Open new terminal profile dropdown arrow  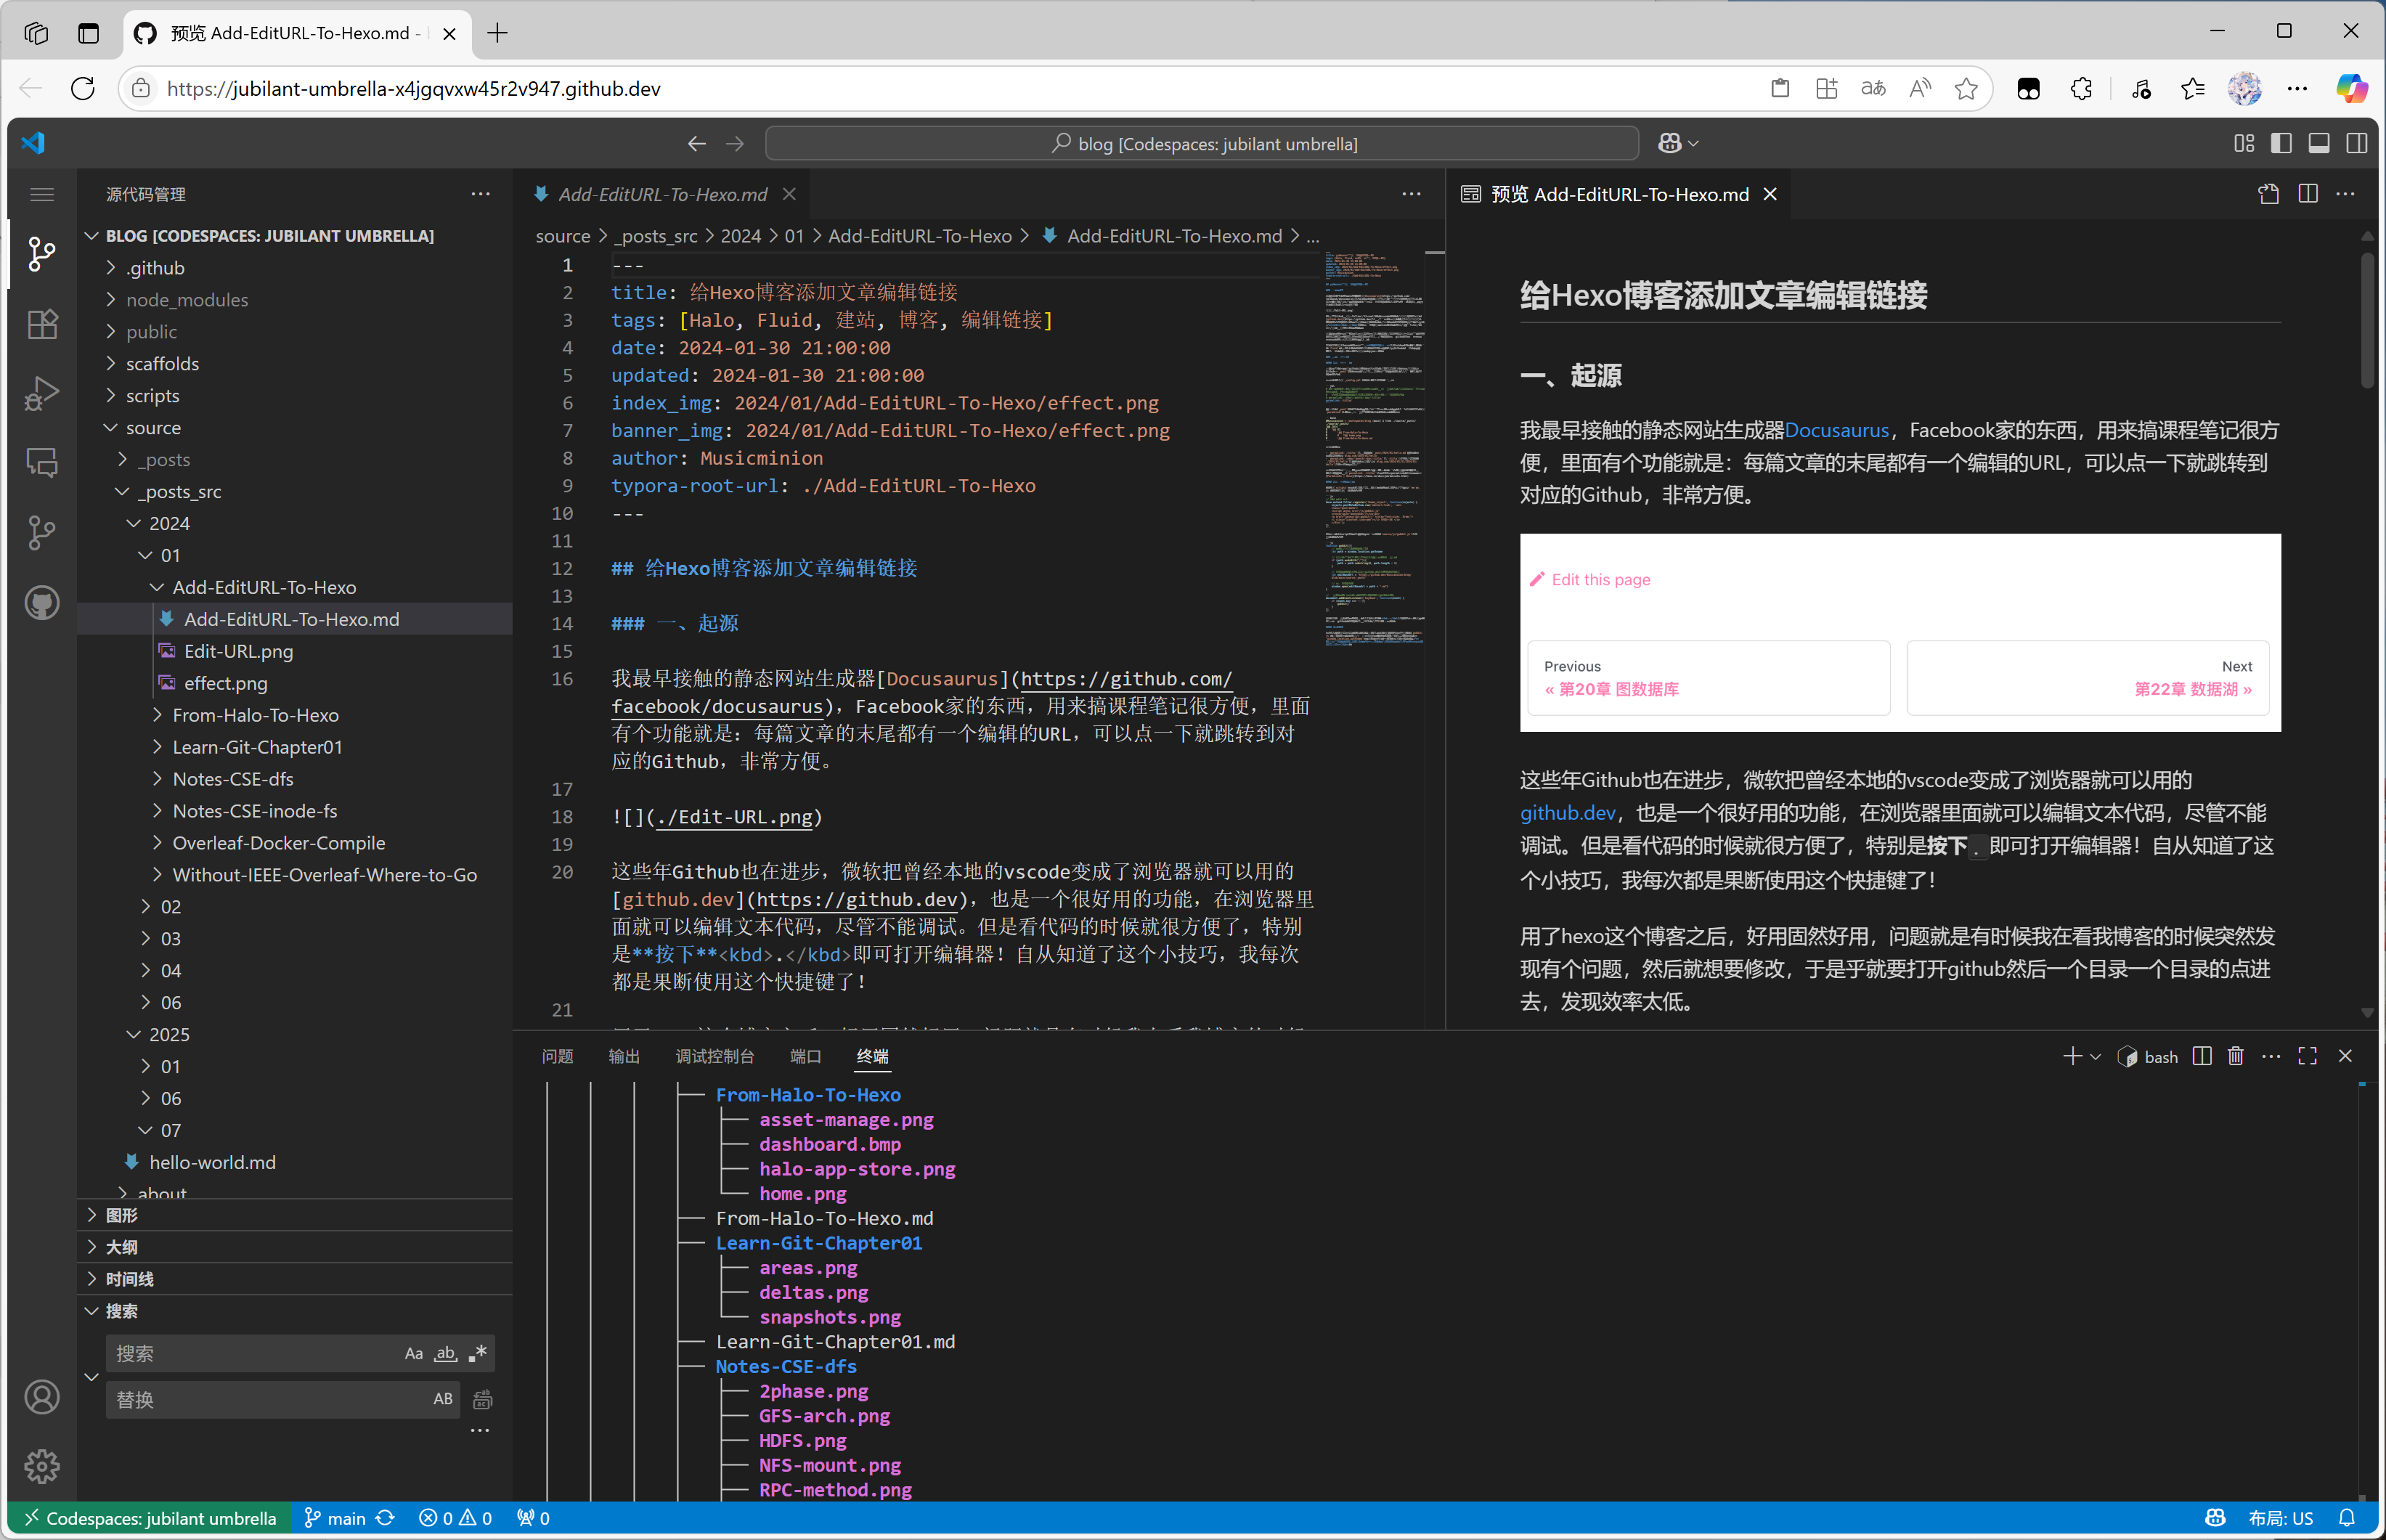click(x=2096, y=1056)
